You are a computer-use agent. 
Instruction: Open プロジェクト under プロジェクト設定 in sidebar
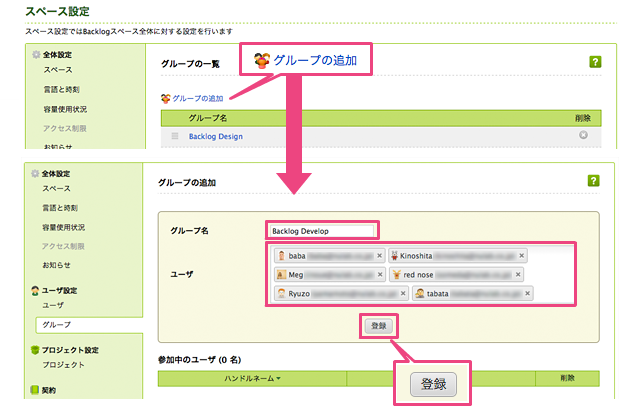[x=63, y=365]
